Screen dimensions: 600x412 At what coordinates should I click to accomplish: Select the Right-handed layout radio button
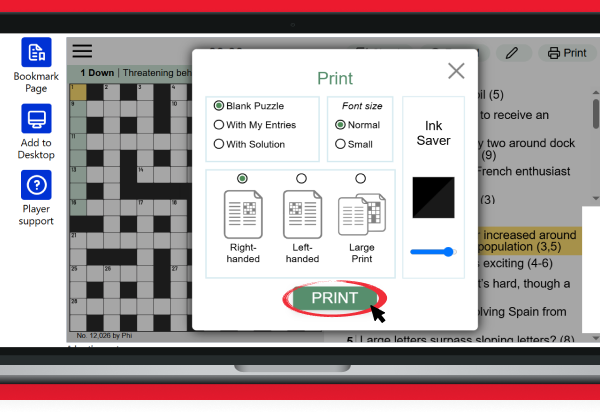click(242, 178)
